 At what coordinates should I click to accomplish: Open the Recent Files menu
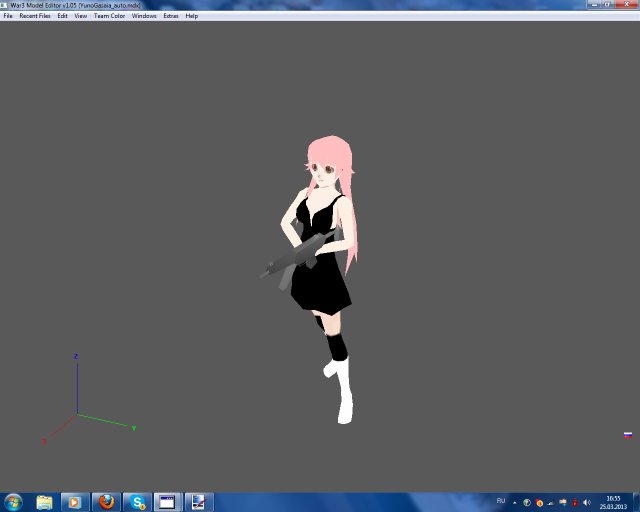point(35,16)
